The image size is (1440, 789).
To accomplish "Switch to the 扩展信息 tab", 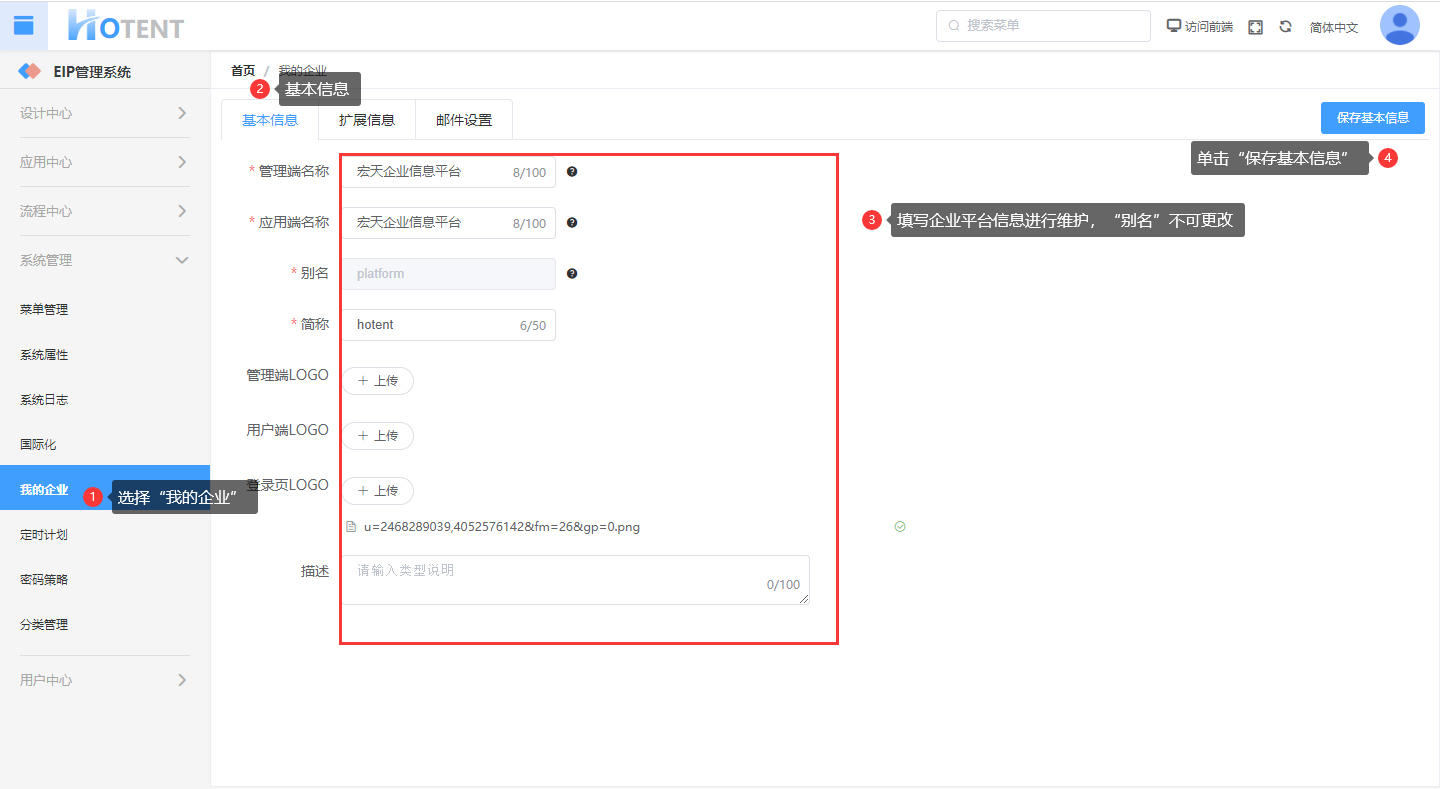I will point(367,120).
